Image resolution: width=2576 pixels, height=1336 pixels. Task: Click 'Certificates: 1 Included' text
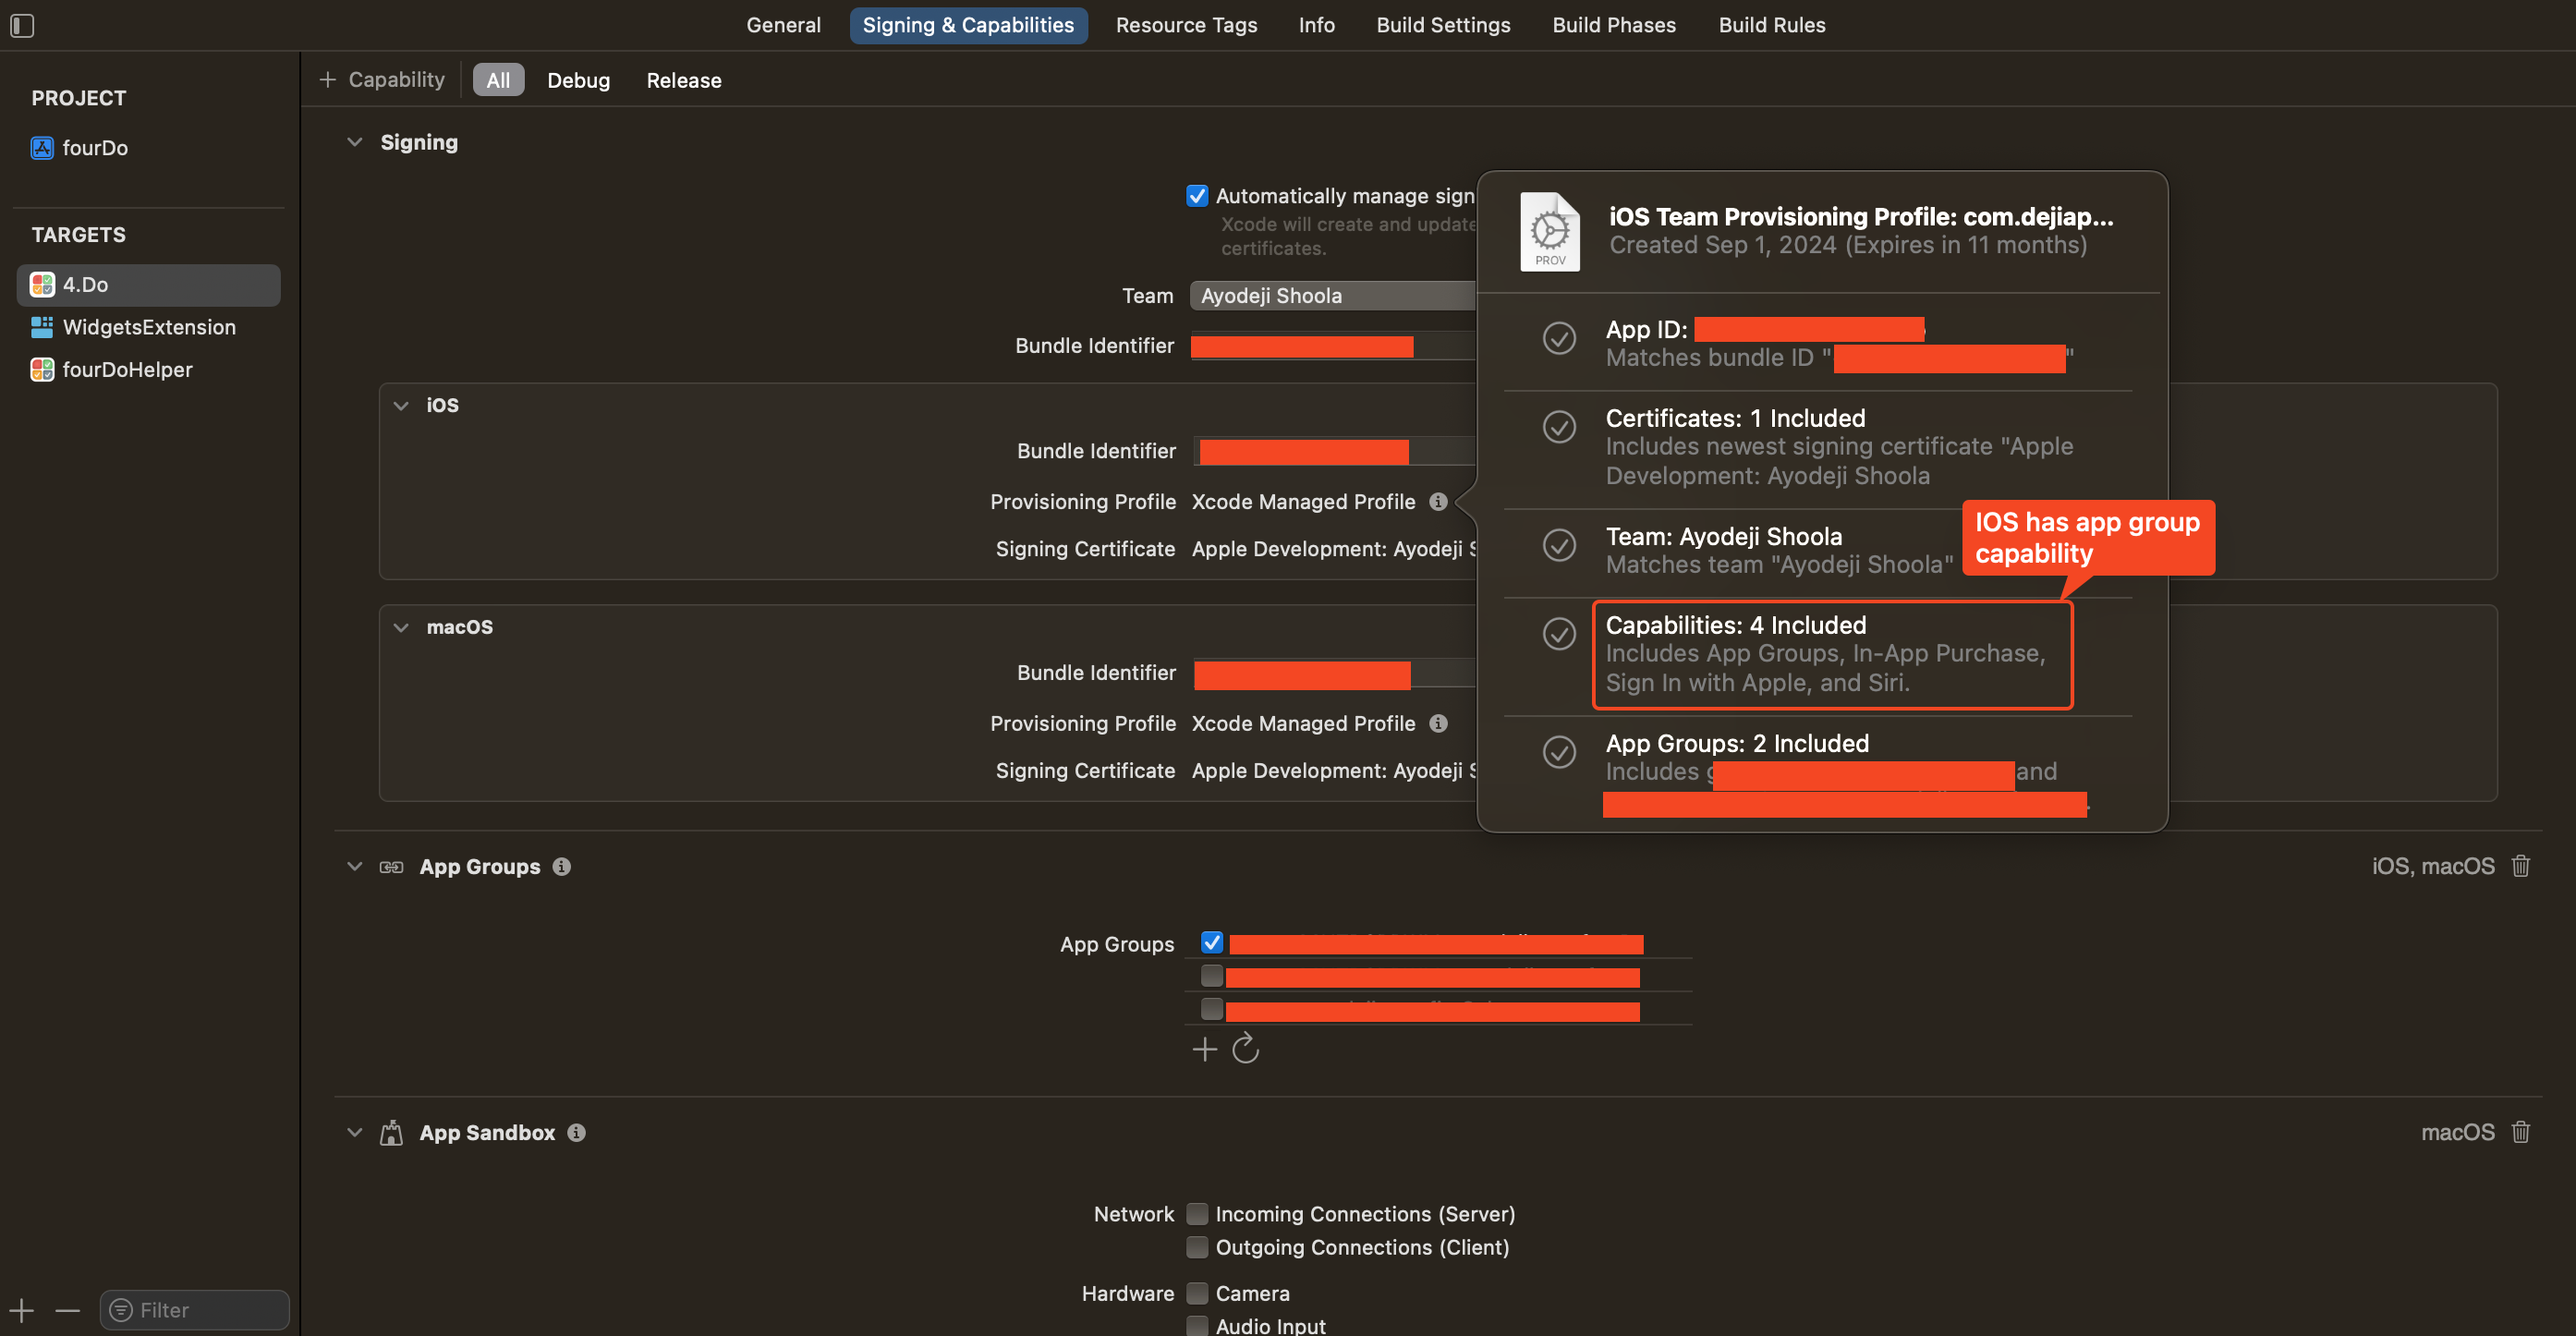[1735, 418]
